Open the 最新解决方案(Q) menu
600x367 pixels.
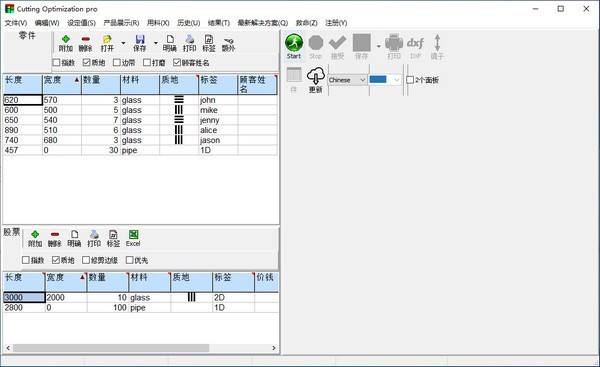tap(262, 23)
